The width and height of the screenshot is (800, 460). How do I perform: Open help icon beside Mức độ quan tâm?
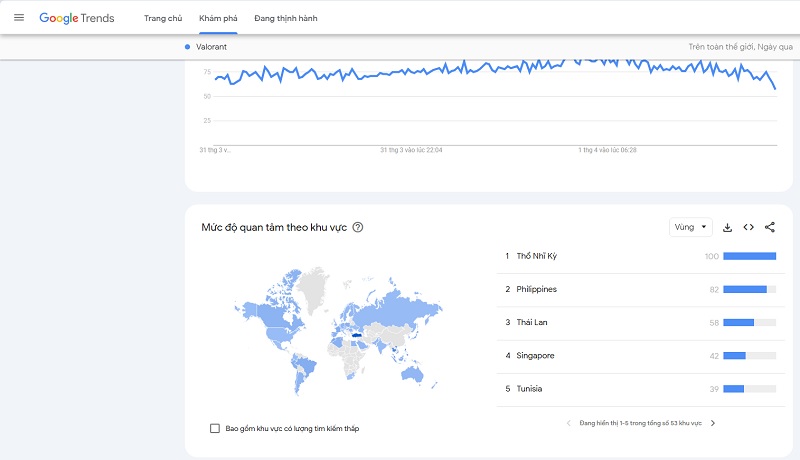coord(358,227)
